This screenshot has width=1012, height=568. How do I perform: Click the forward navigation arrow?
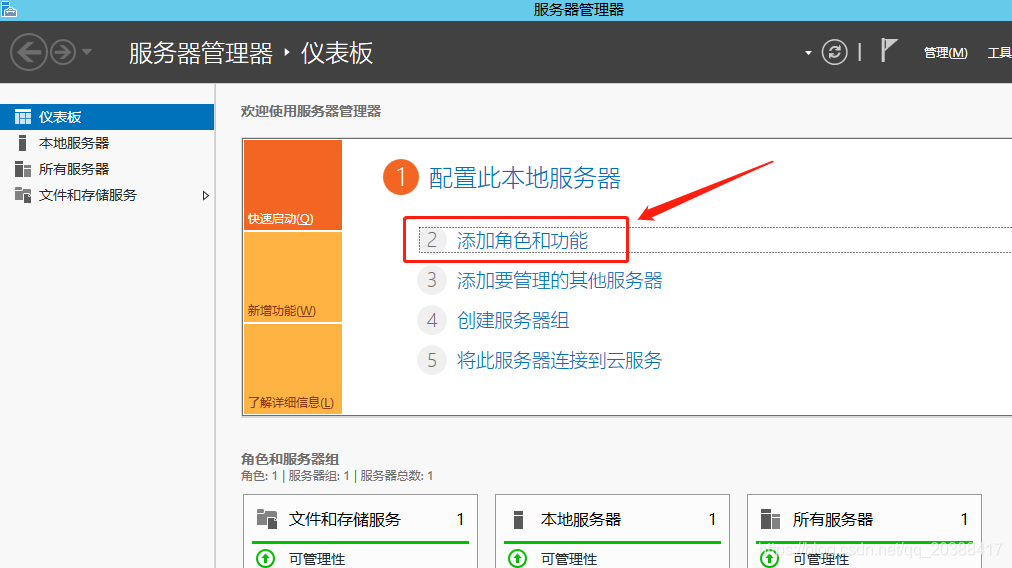point(63,52)
